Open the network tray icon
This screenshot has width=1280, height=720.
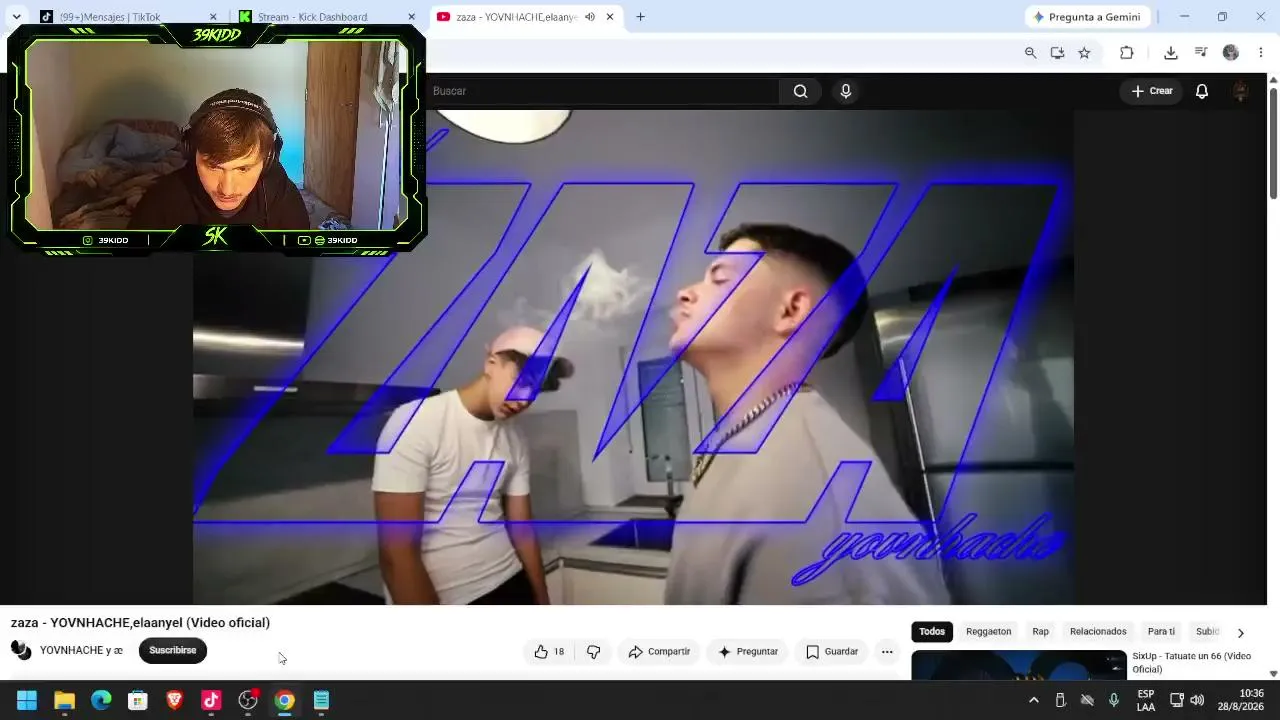coord(1177,700)
